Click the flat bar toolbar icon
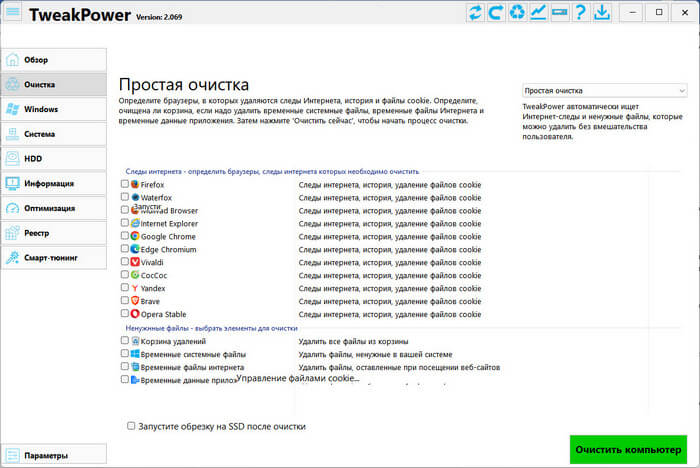The width and height of the screenshot is (700, 468). click(x=559, y=13)
